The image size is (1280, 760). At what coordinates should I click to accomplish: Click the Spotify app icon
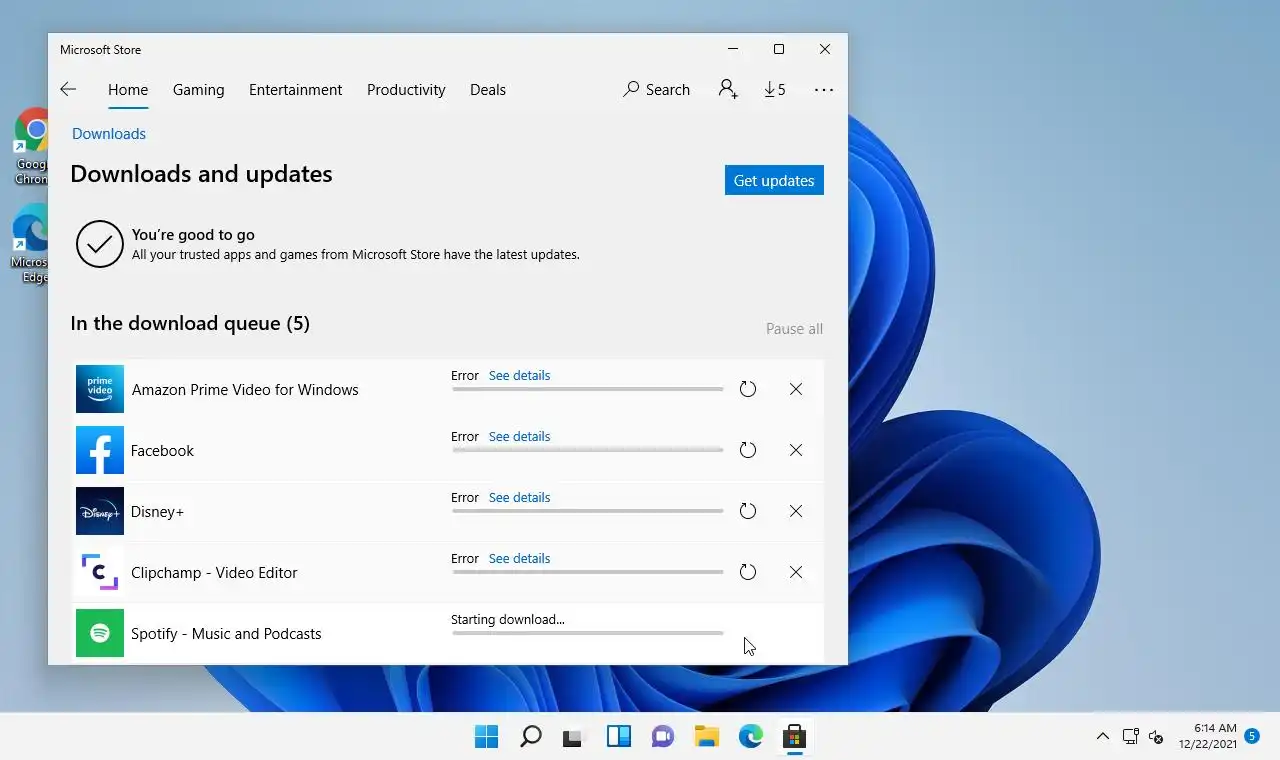point(100,633)
